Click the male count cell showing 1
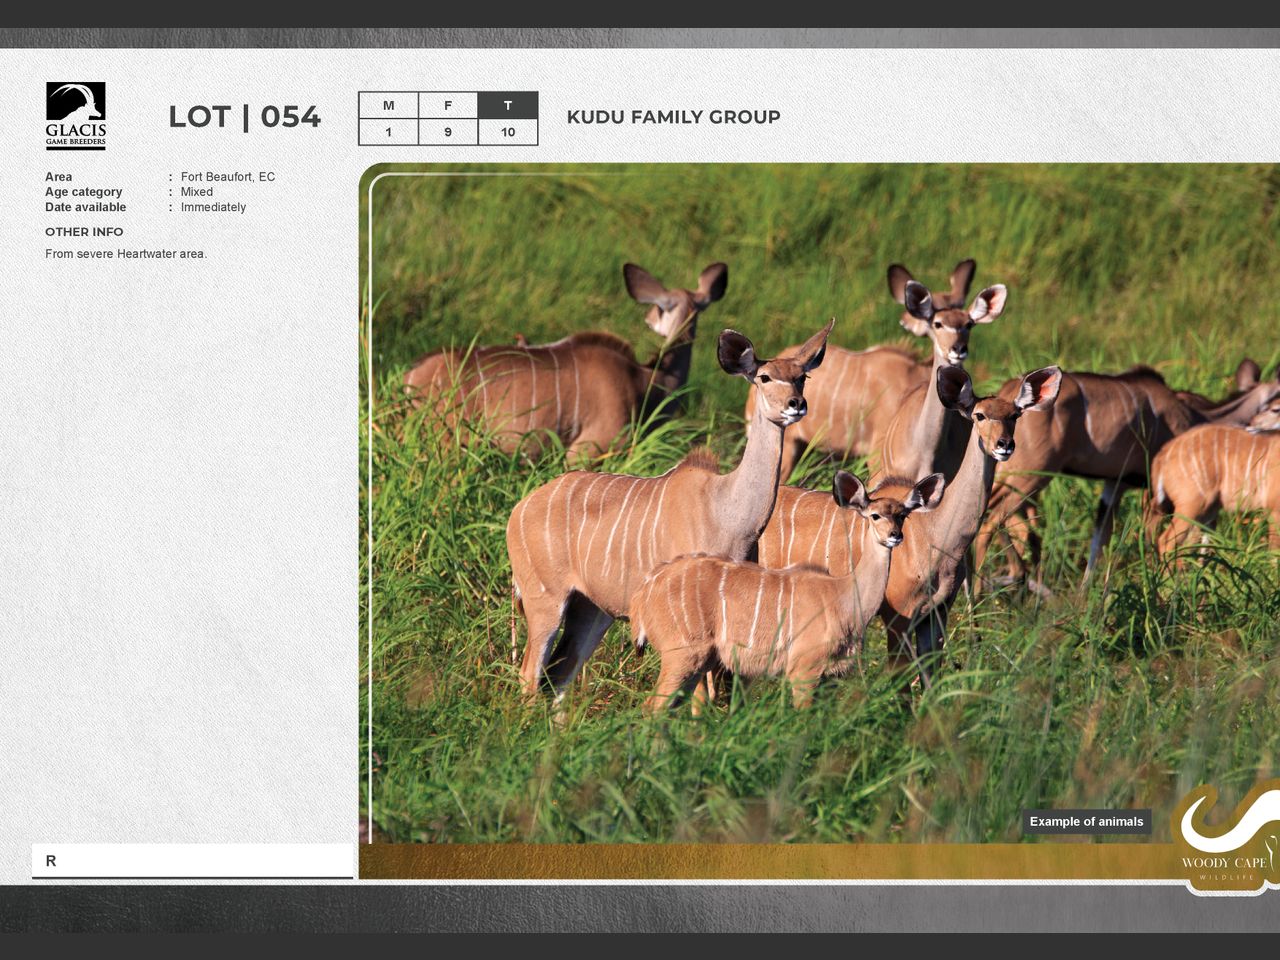The image size is (1280, 960). 388,132
